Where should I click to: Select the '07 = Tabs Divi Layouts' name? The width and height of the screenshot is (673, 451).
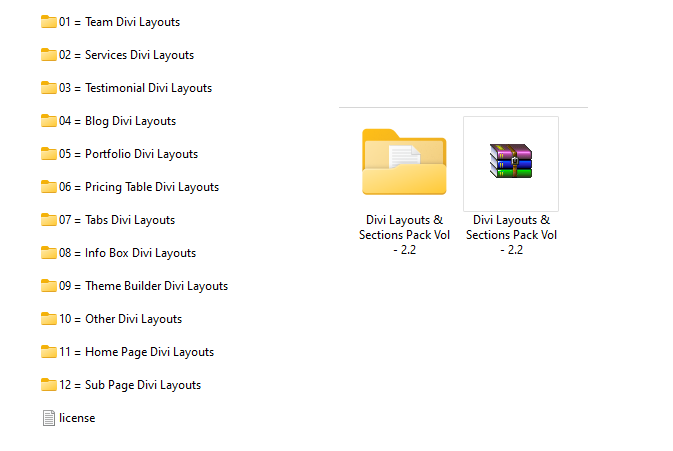117,220
